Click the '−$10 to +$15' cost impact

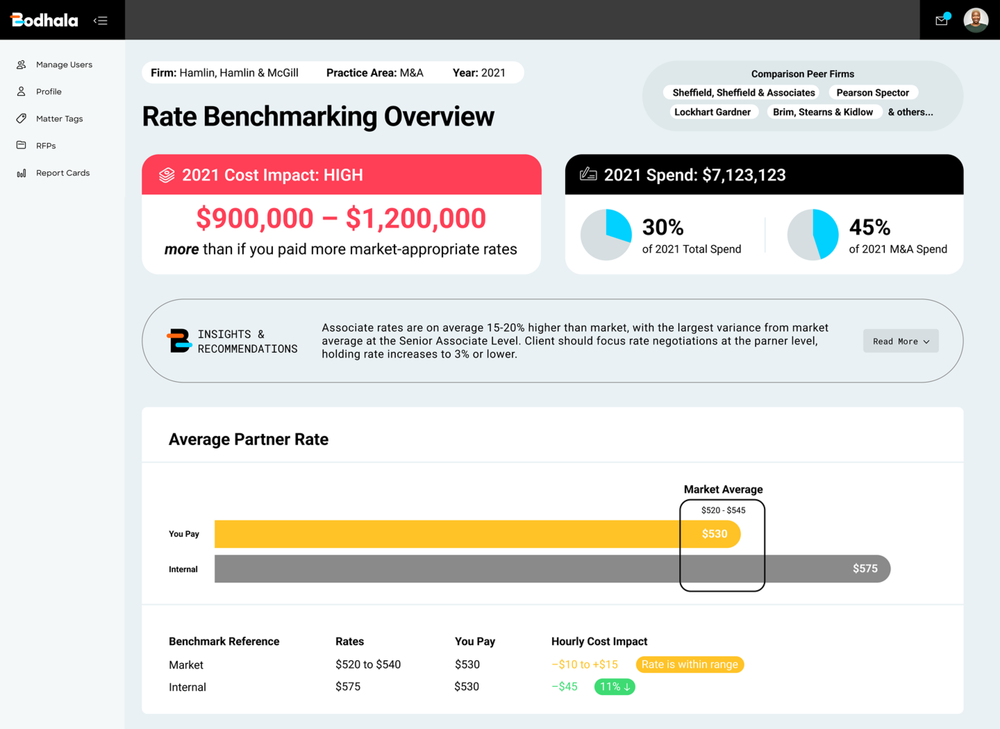click(584, 665)
